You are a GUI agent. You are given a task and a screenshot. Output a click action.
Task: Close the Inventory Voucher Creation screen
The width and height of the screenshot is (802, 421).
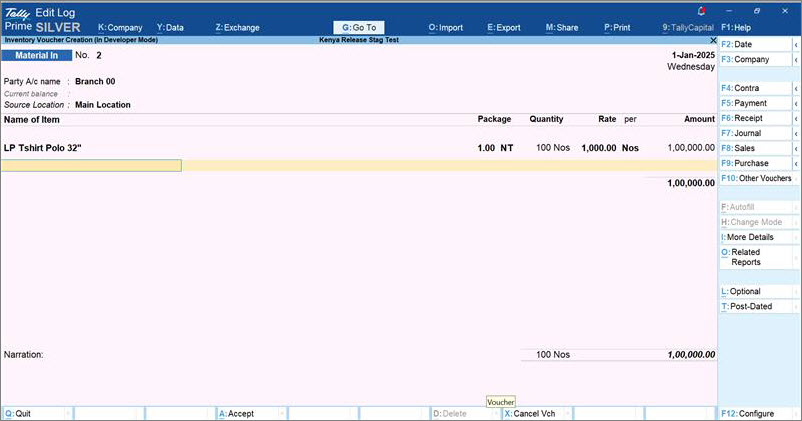click(713, 40)
